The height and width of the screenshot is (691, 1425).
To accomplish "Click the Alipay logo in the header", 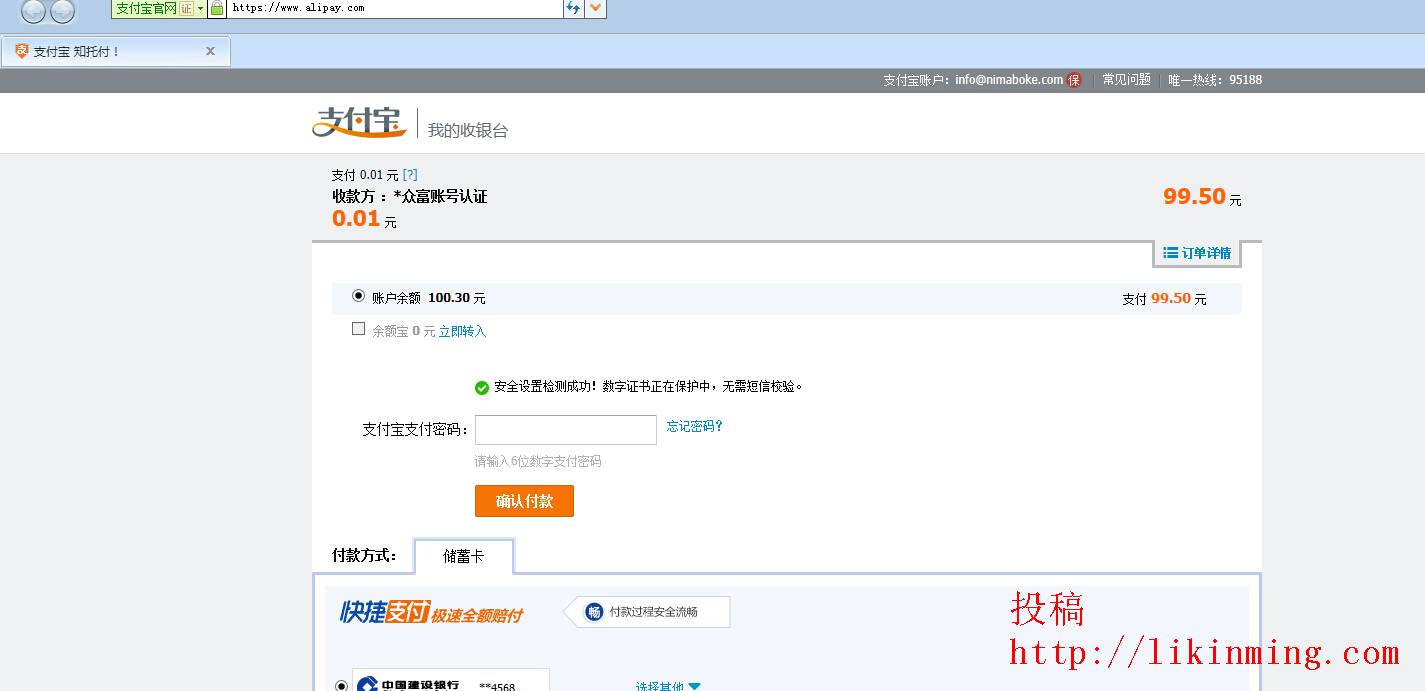I will pyautogui.click(x=358, y=122).
